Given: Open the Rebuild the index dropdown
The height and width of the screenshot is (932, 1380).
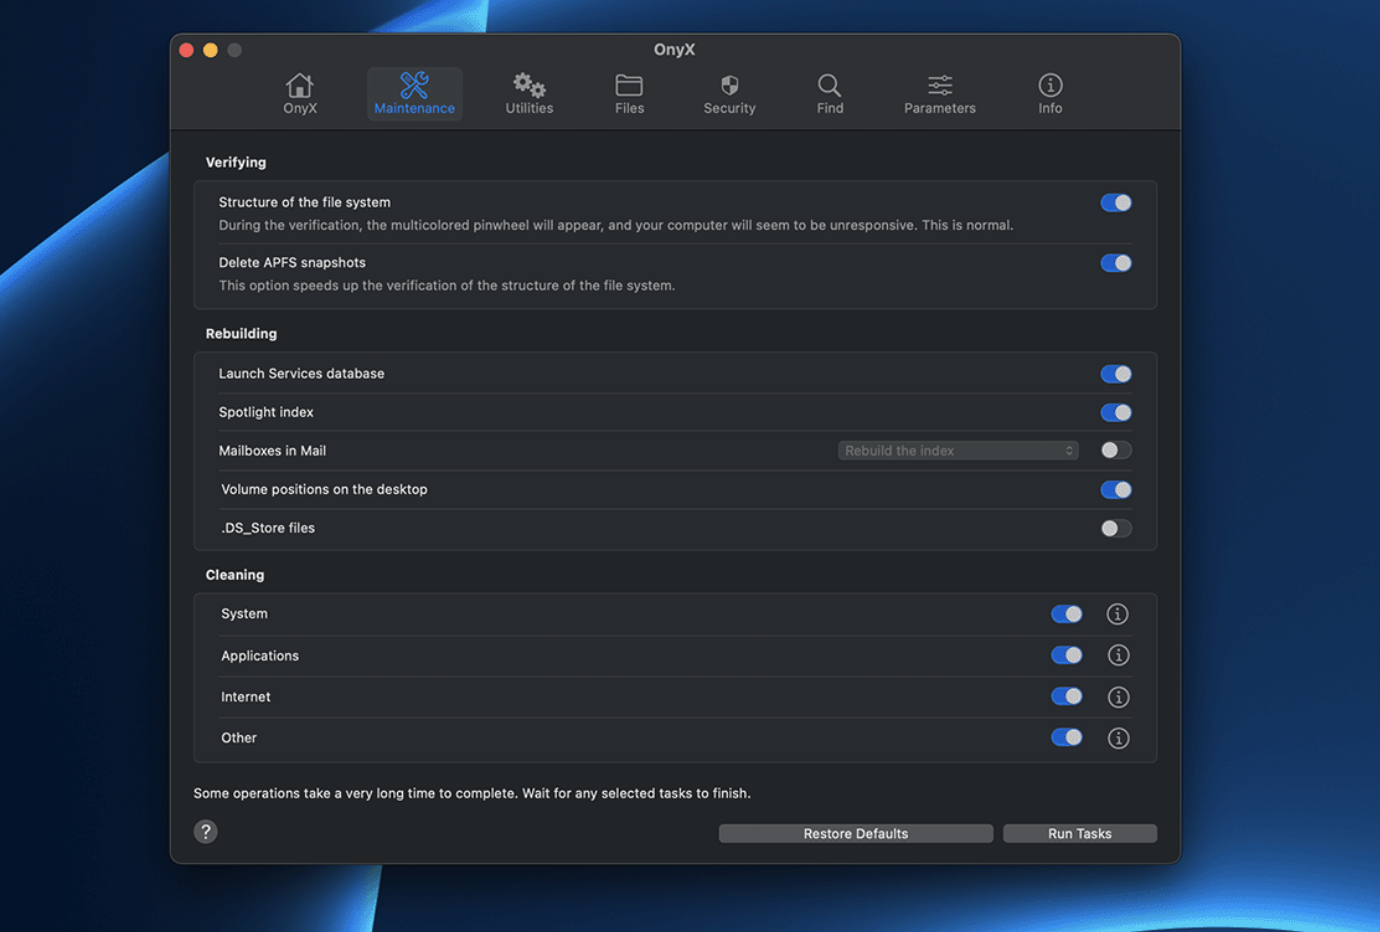Looking at the screenshot, I should tap(957, 451).
